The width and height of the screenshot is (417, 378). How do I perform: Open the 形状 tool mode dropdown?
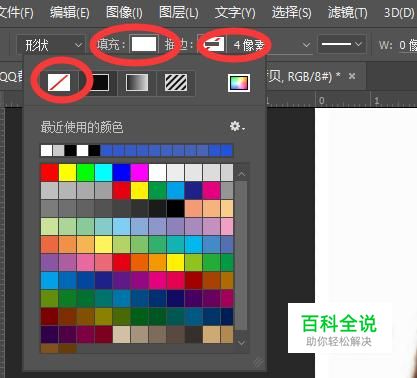click(x=51, y=45)
